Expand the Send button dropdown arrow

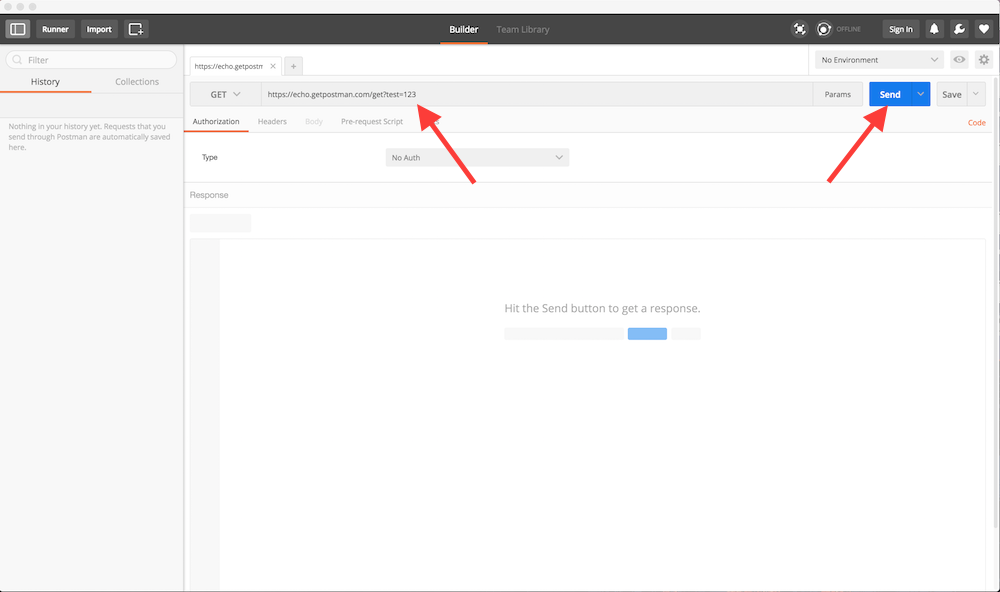921,94
